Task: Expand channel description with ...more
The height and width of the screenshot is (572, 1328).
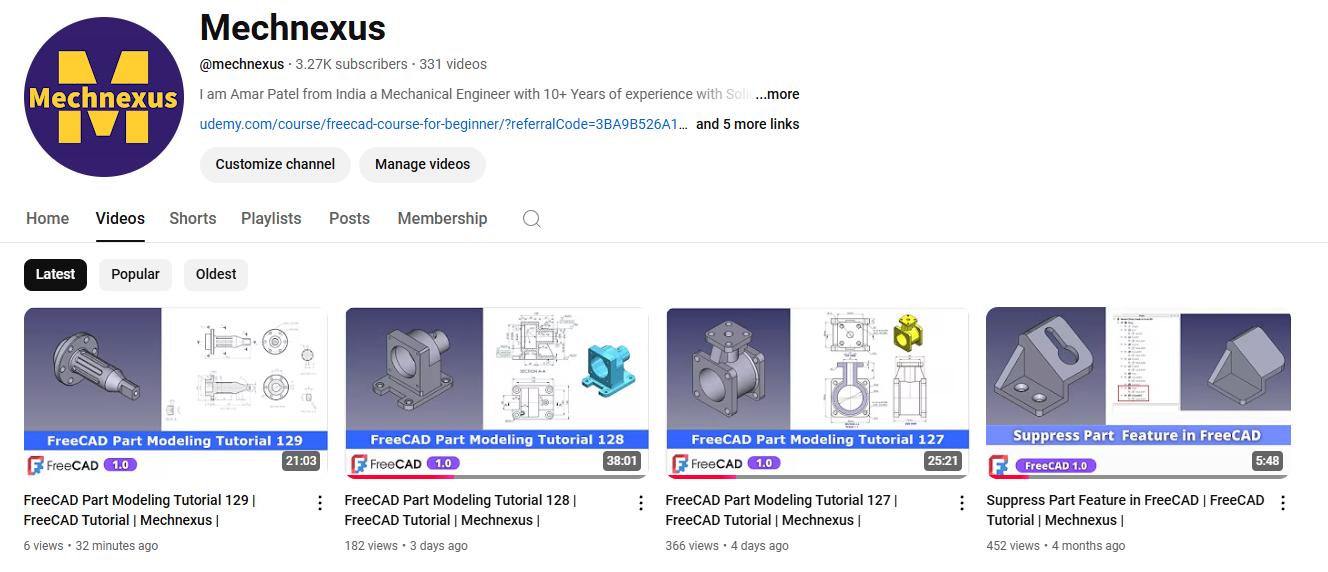Action: tap(777, 94)
